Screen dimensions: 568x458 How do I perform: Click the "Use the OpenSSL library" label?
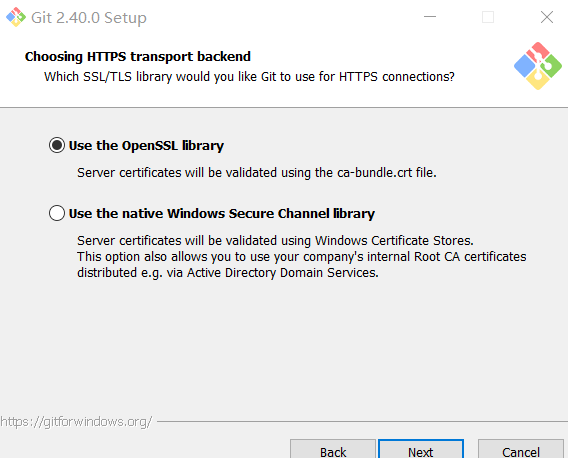[x=146, y=146]
